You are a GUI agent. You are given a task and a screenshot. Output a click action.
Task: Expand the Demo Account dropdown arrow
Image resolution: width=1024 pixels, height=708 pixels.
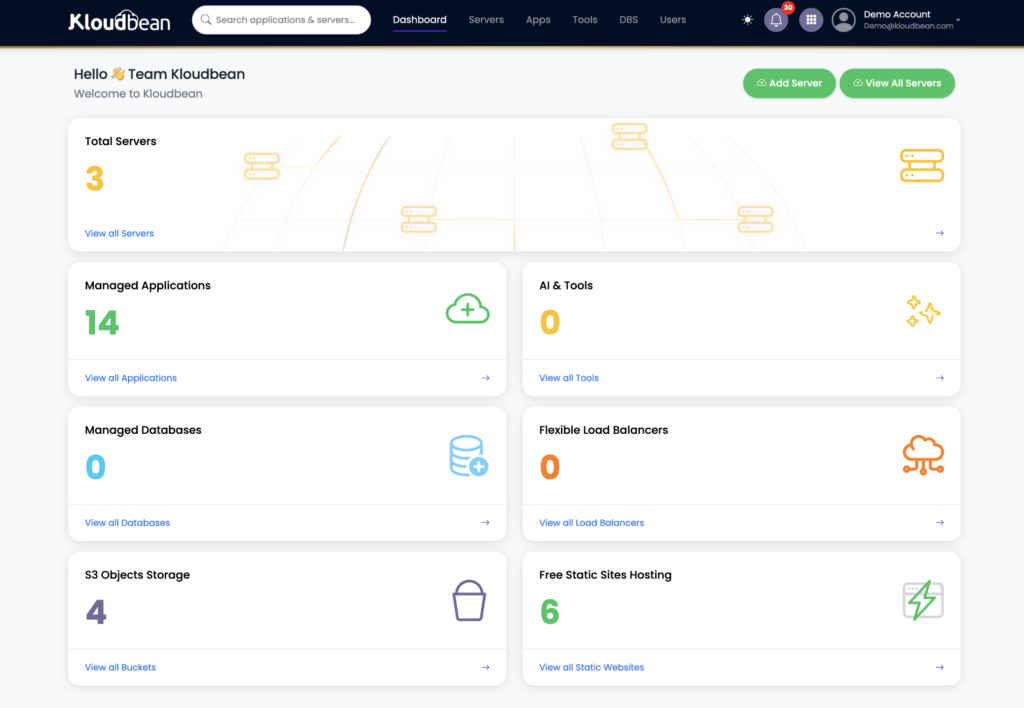click(x=958, y=20)
